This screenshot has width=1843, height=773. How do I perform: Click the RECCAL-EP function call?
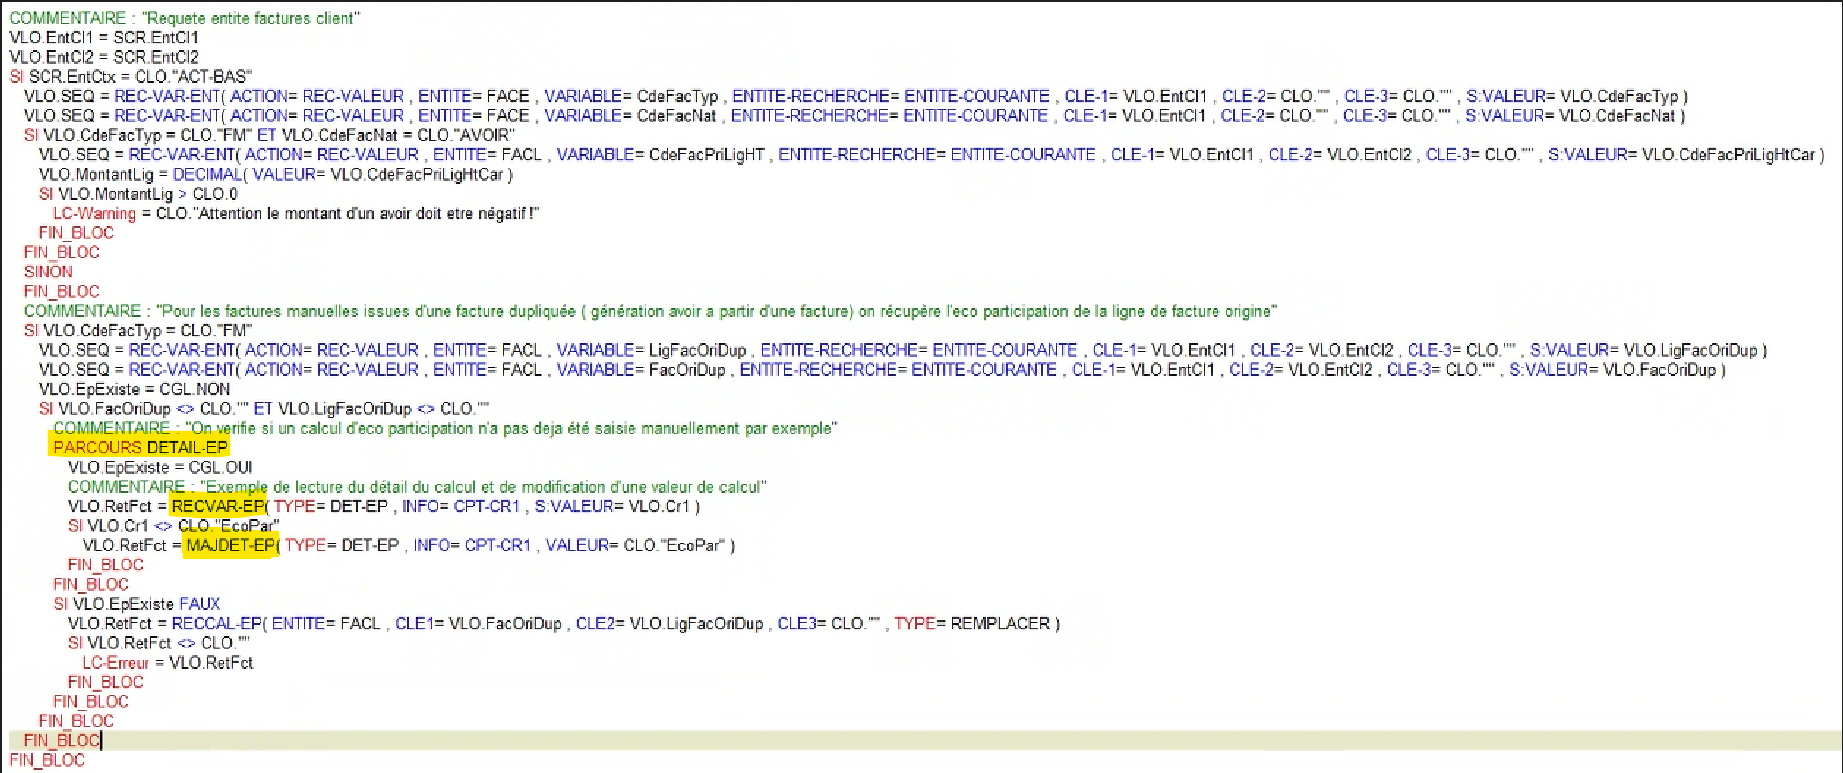(x=216, y=623)
